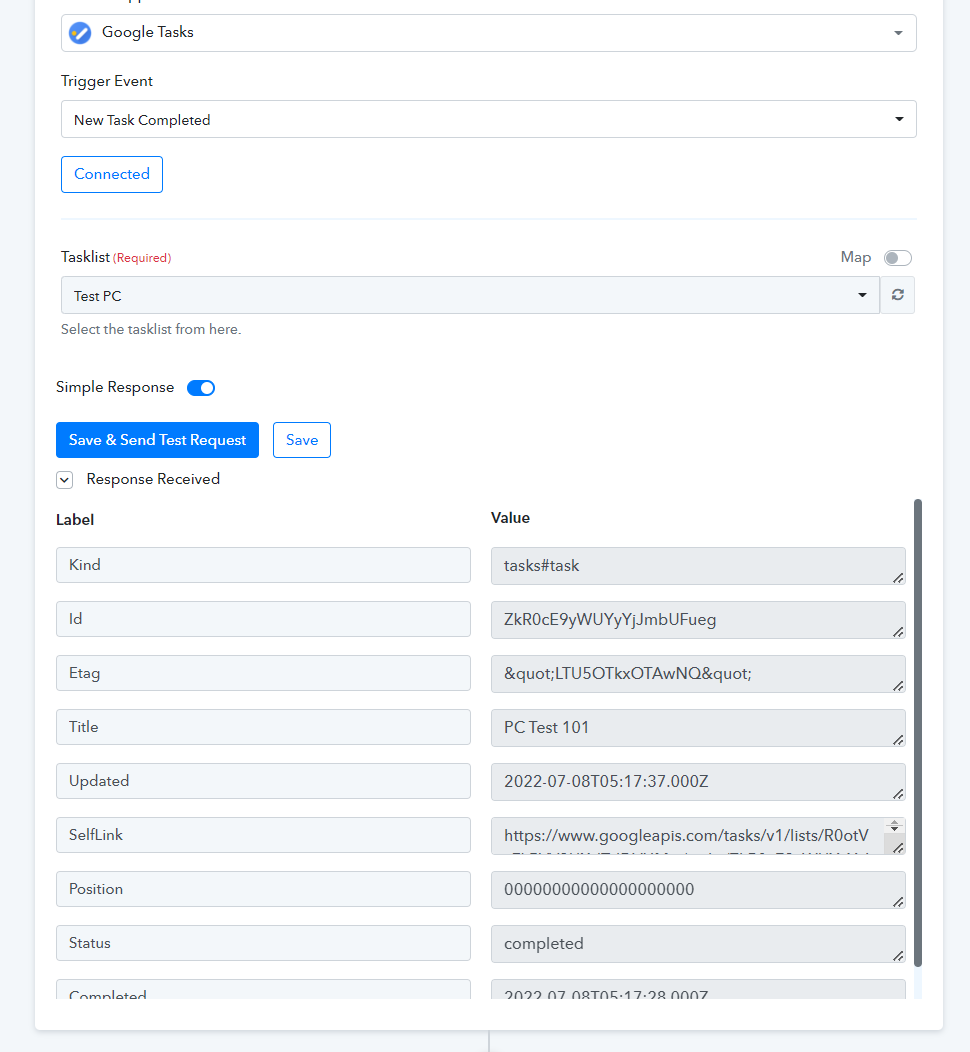The image size is (970, 1052).
Task: Click resize handle of Id value field
Action: [x=898, y=632]
